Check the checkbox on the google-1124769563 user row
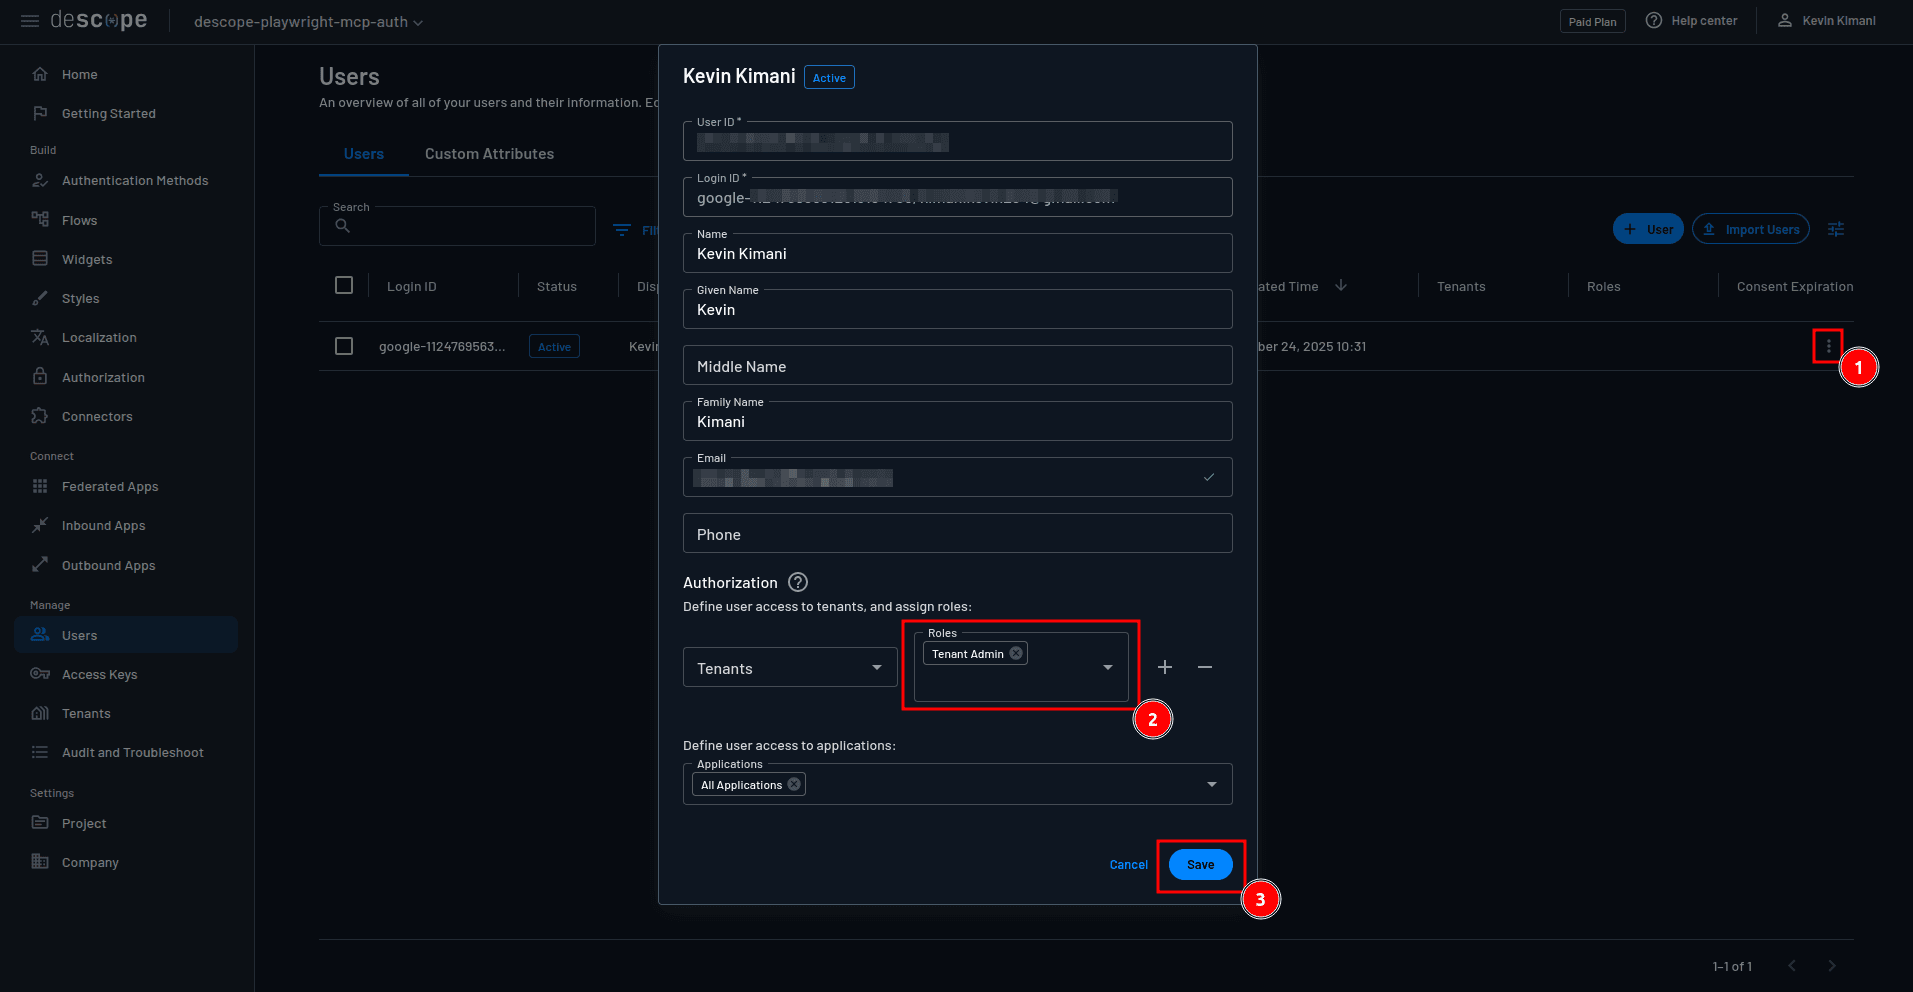Screen dimensions: 1913x992 pyautogui.click(x=344, y=346)
